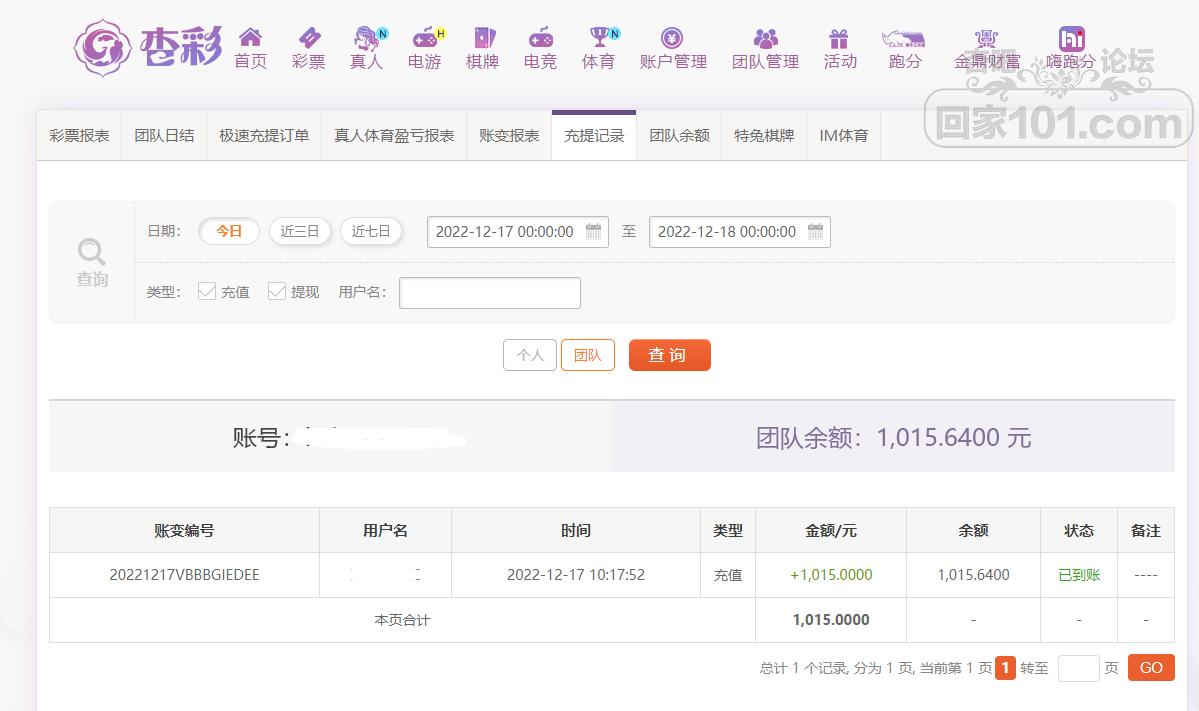This screenshot has width=1199, height=711.
Task: Switch to the 团队余额 tab
Action: point(679,135)
